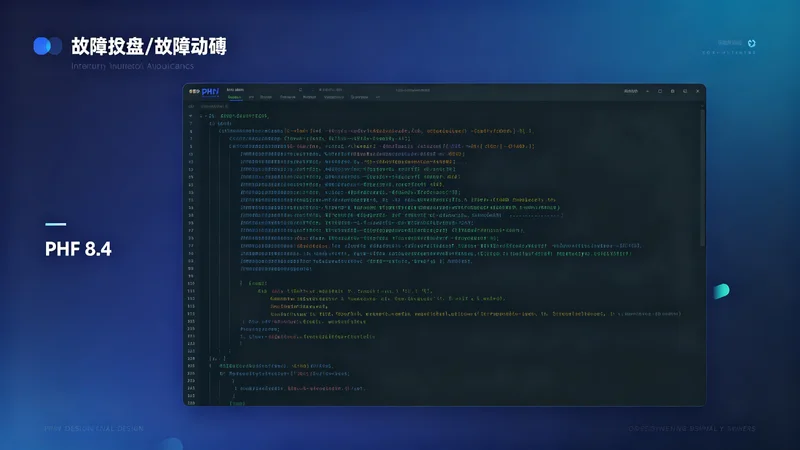Close the code editor window with the X button
The image size is (800, 450).
(x=697, y=91)
